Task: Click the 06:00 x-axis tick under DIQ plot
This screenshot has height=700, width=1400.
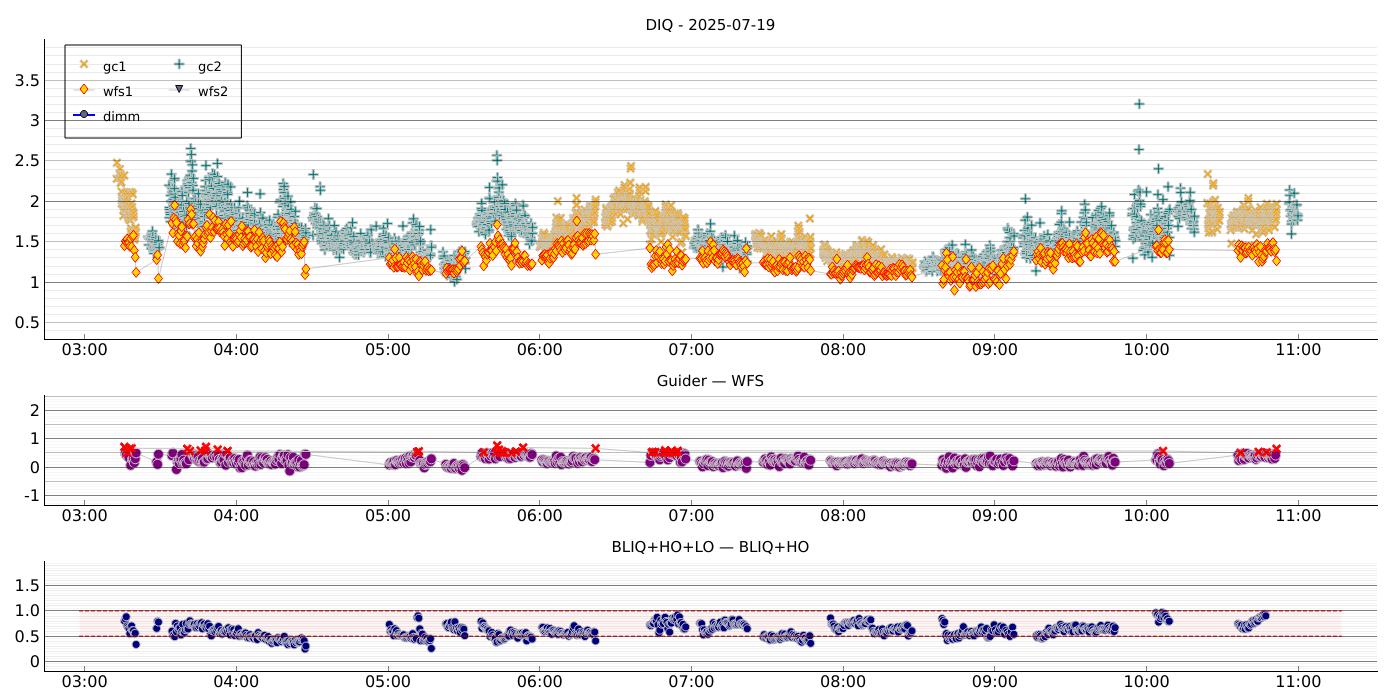Action: 539,350
